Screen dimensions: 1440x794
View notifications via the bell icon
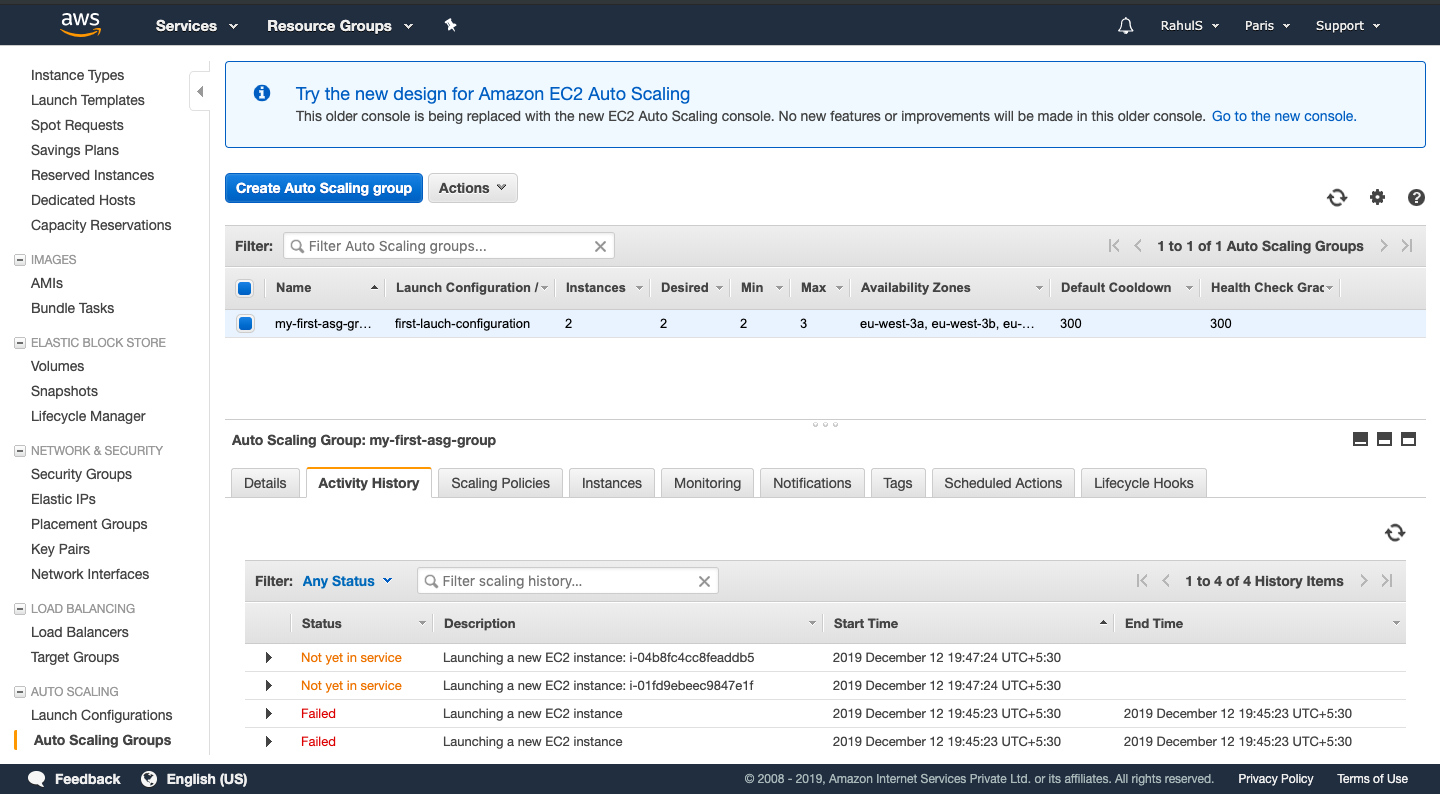tap(1125, 25)
